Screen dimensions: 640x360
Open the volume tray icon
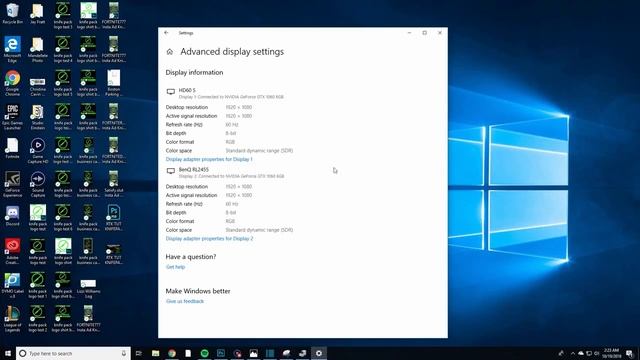[596, 353]
